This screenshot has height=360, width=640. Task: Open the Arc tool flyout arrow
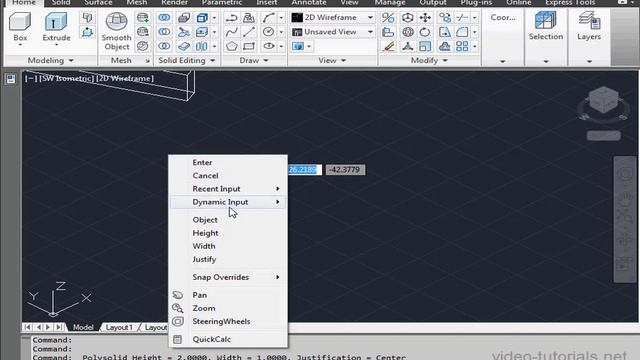click(281, 18)
